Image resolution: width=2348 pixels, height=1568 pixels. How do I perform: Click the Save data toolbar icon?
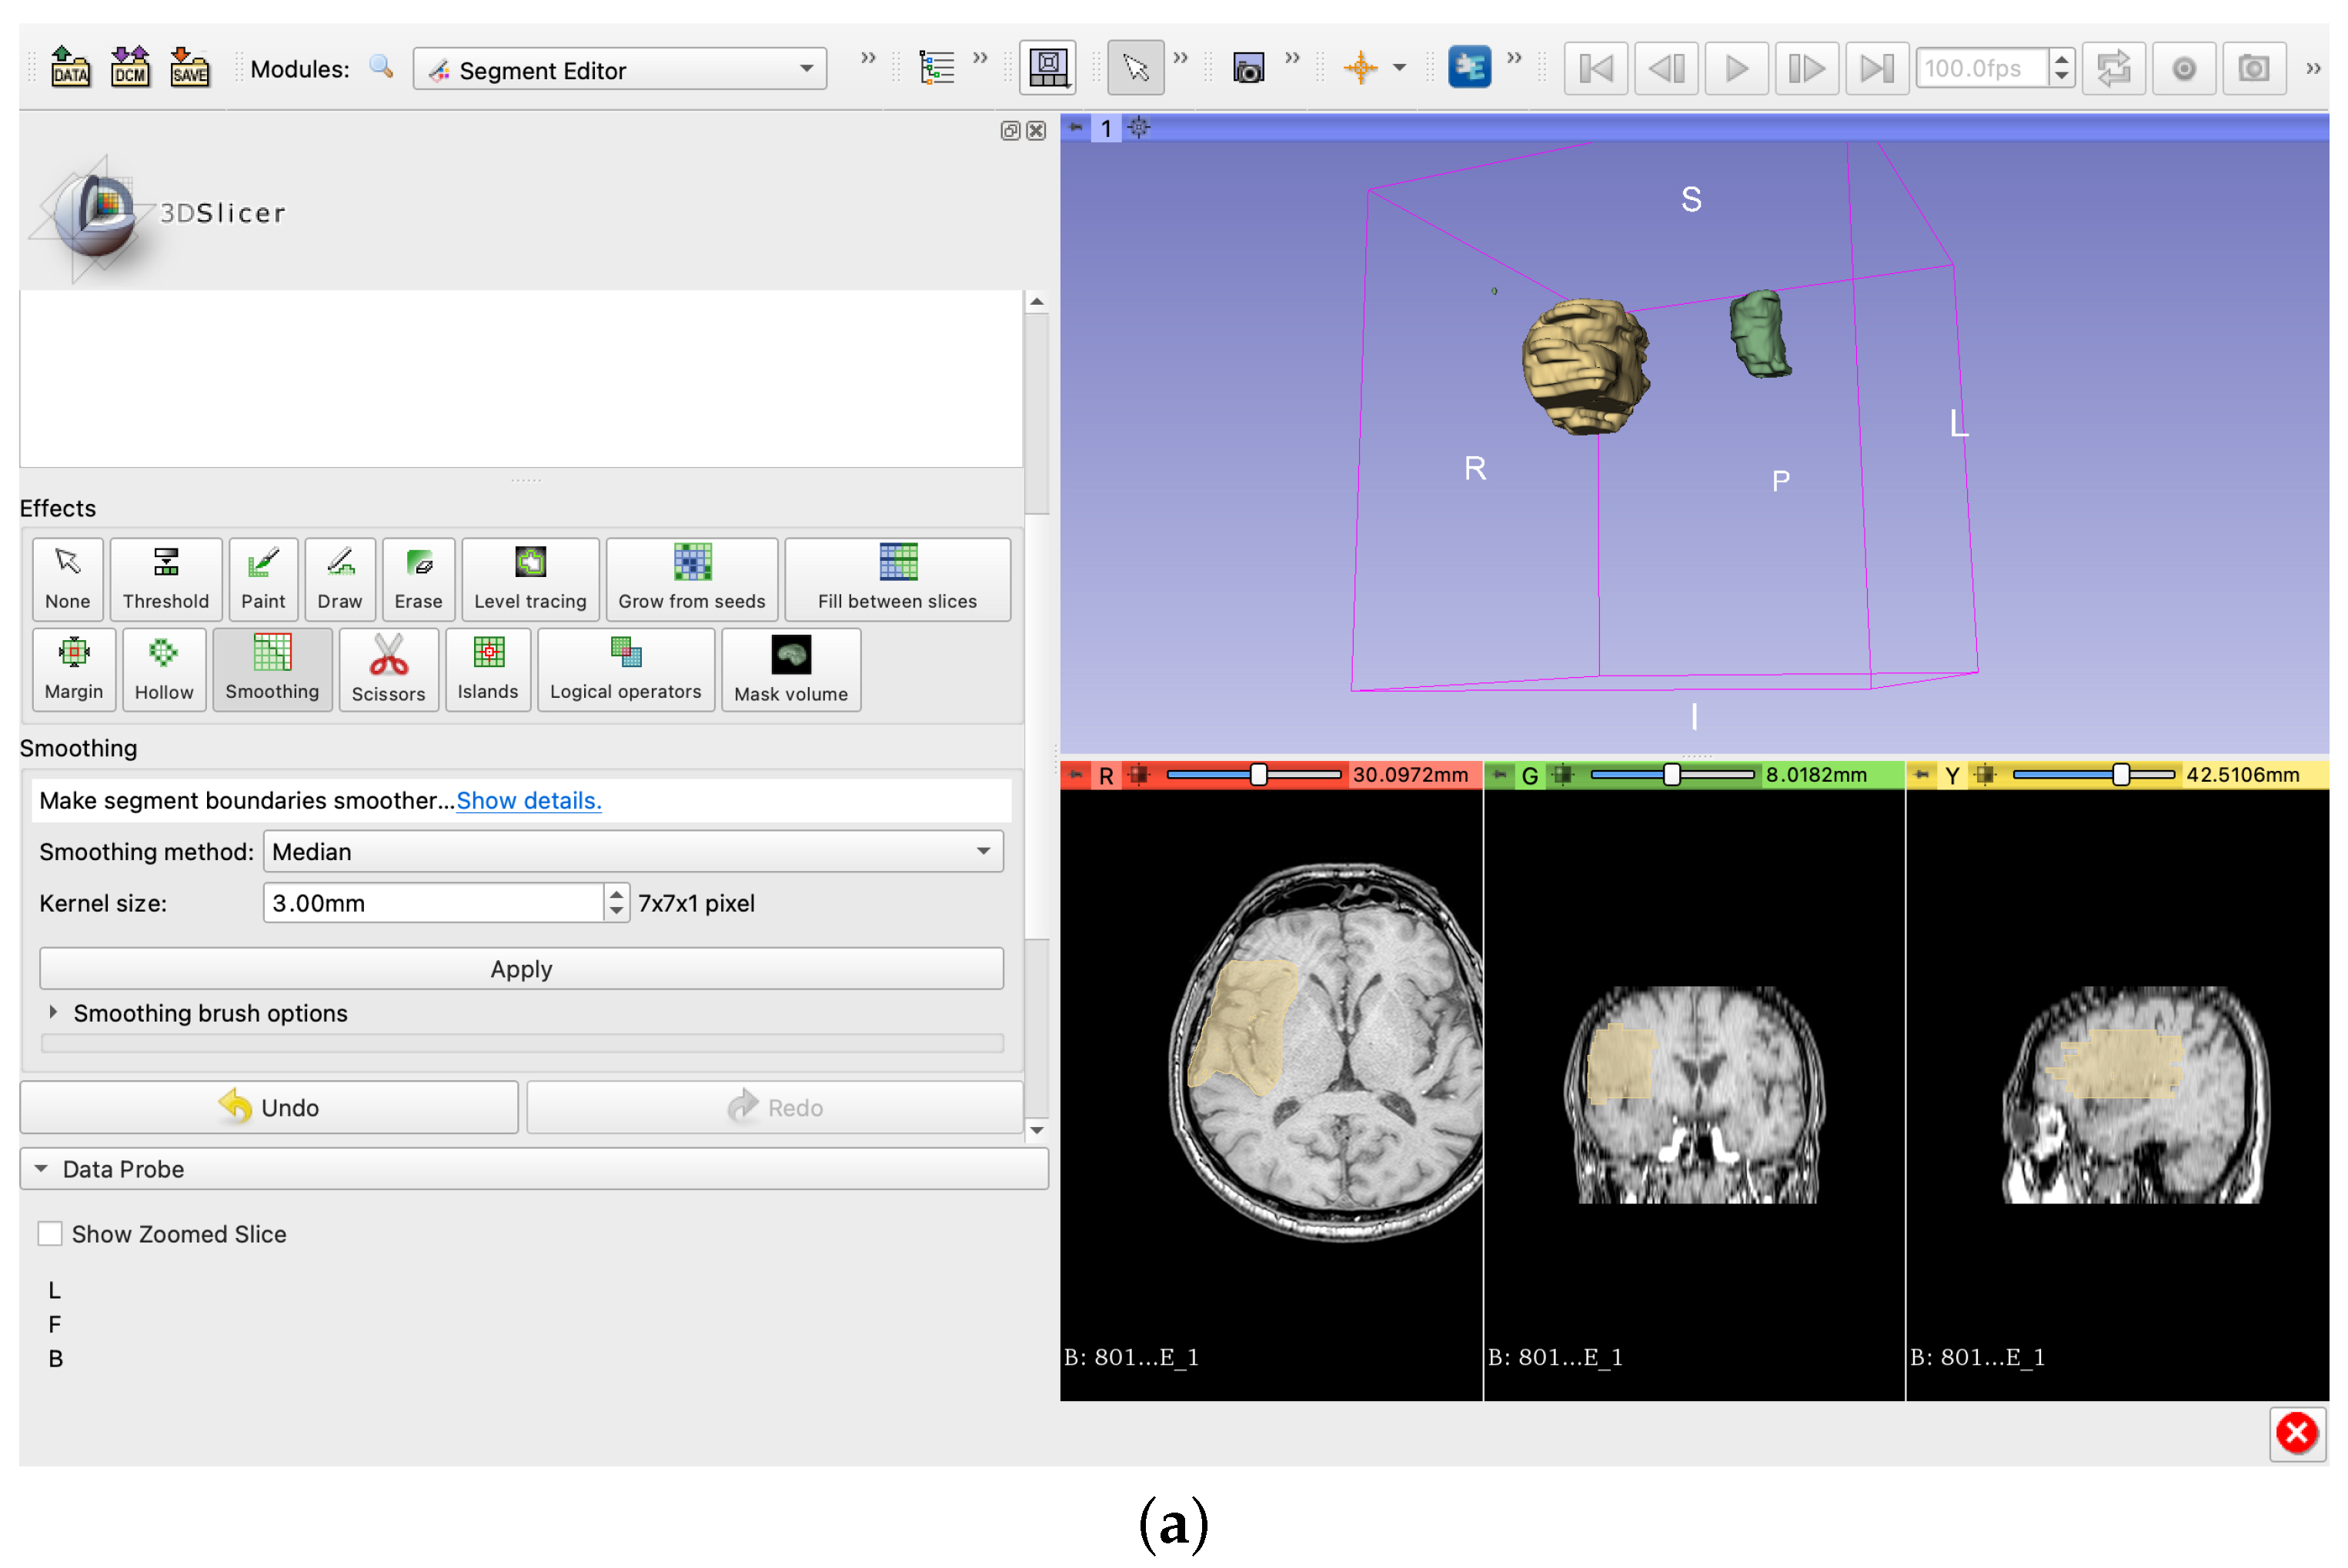click(189, 68)
